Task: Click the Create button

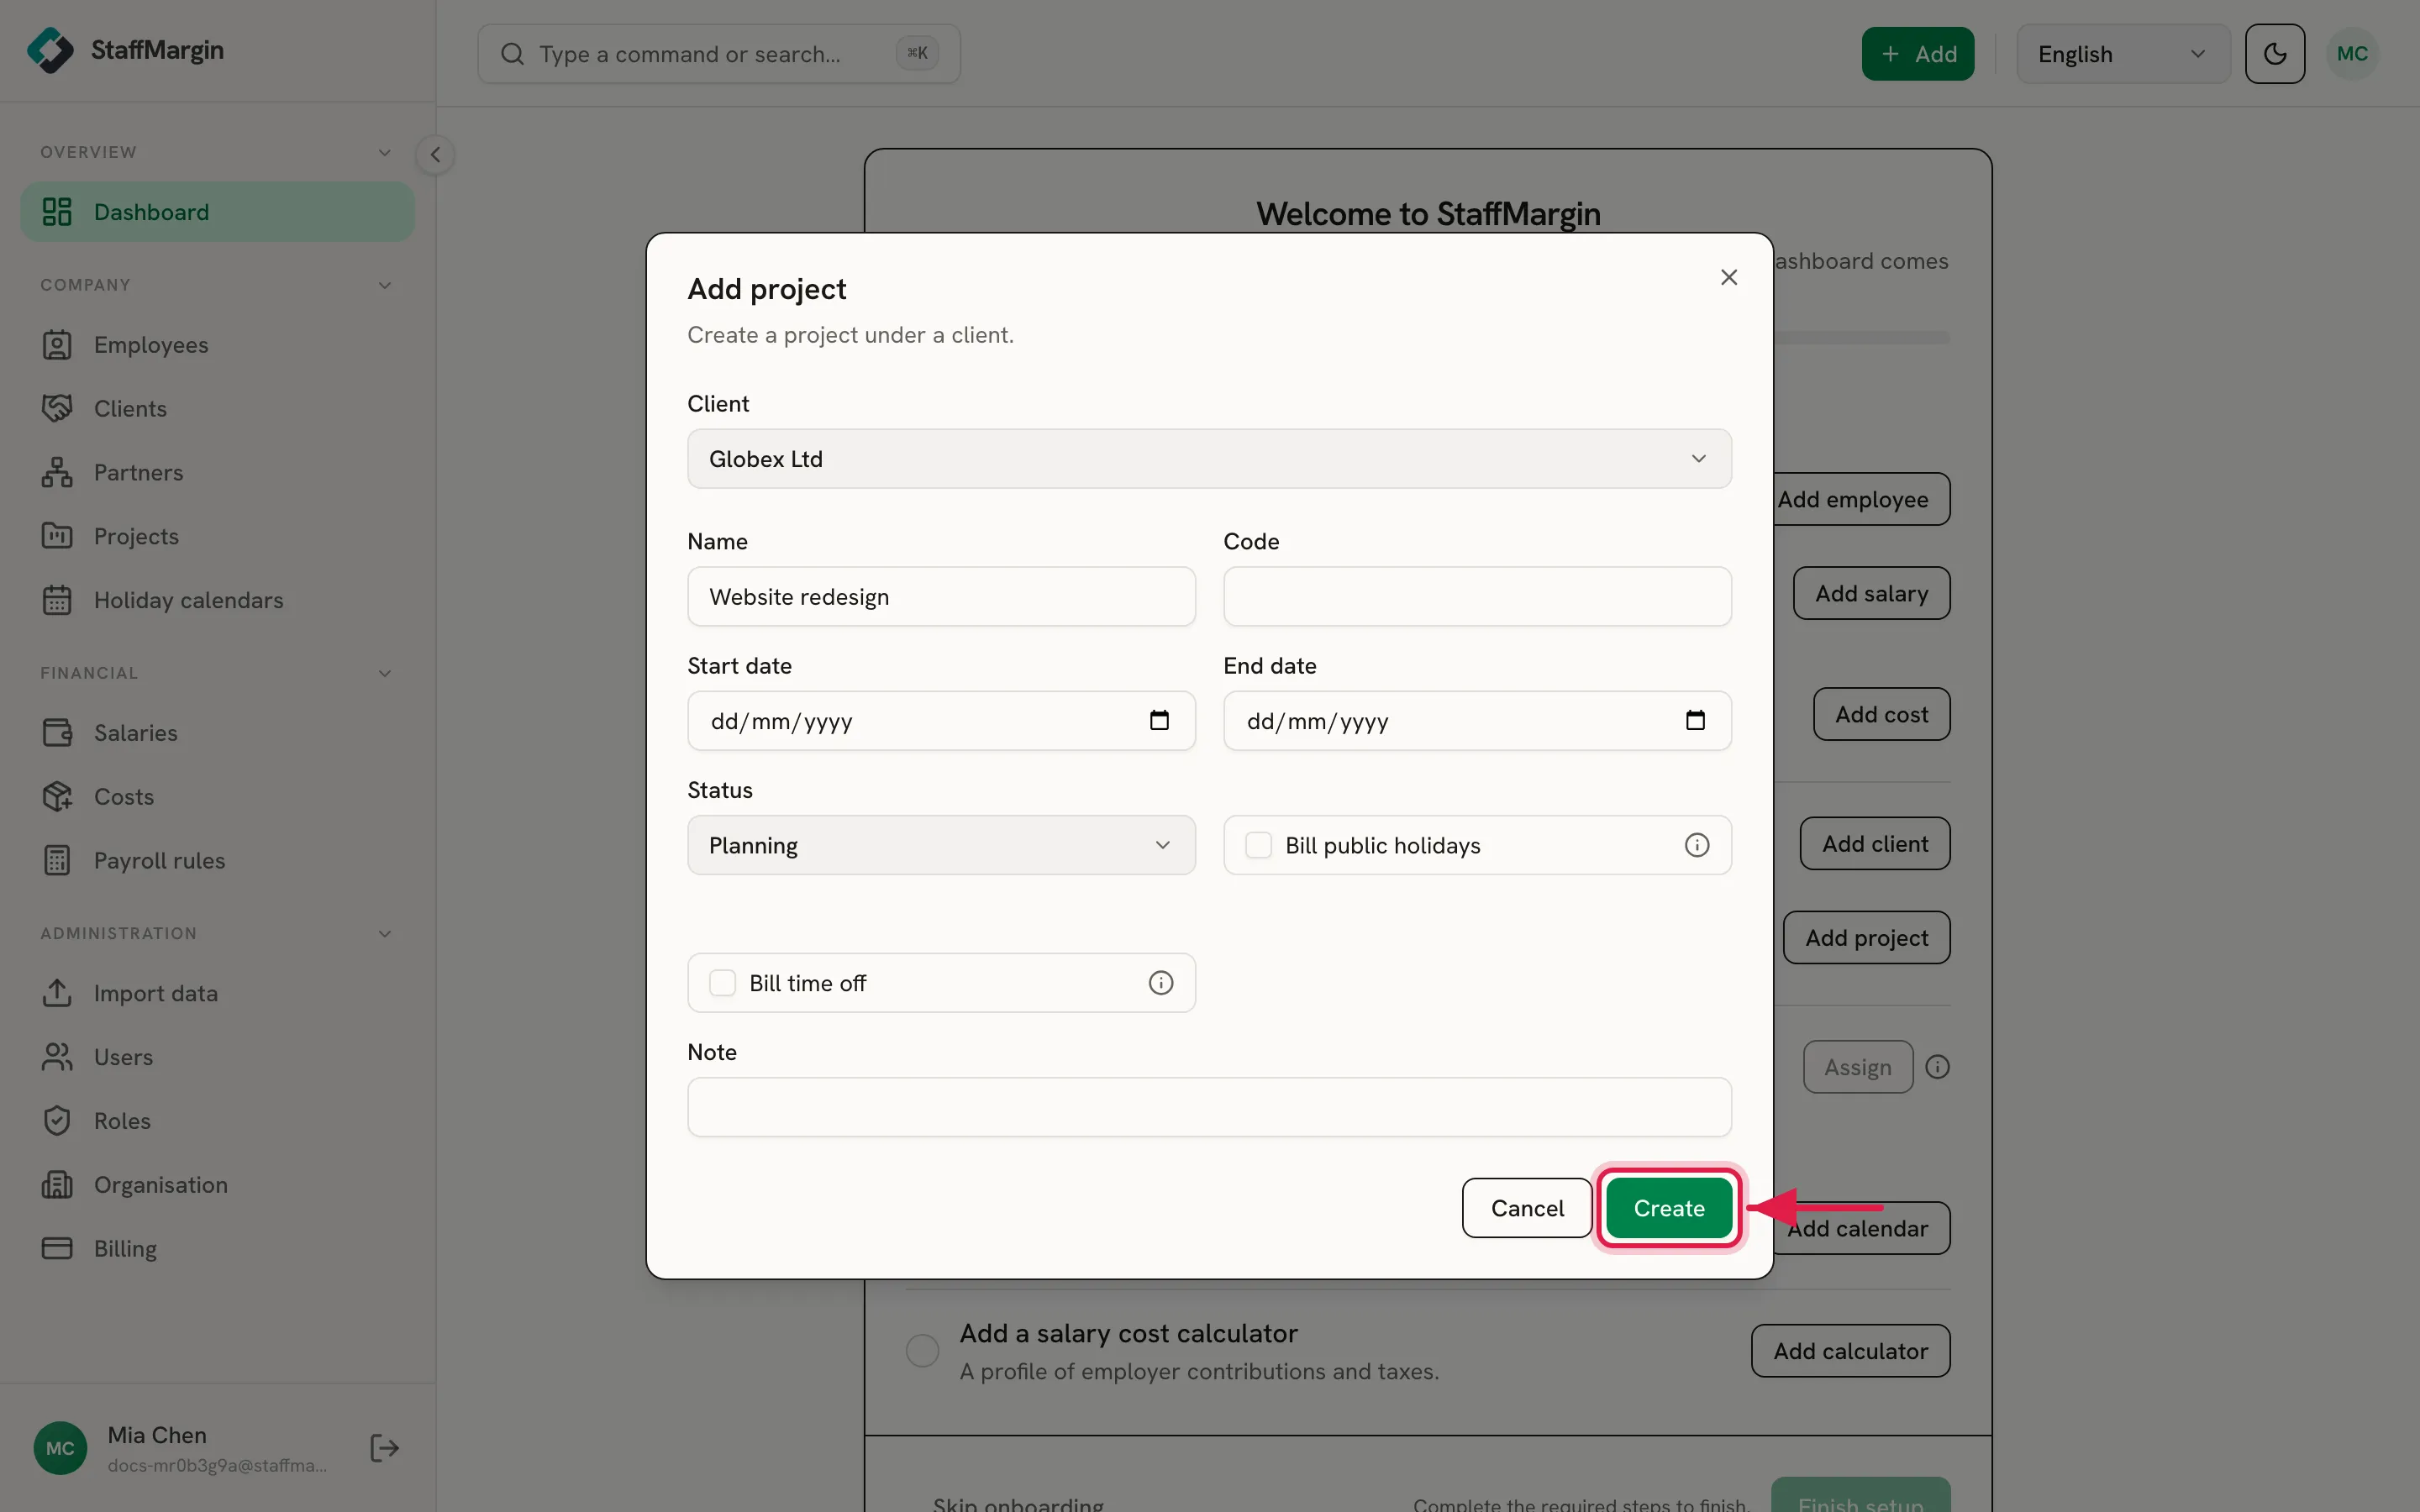Action: click(1669, 1208)
